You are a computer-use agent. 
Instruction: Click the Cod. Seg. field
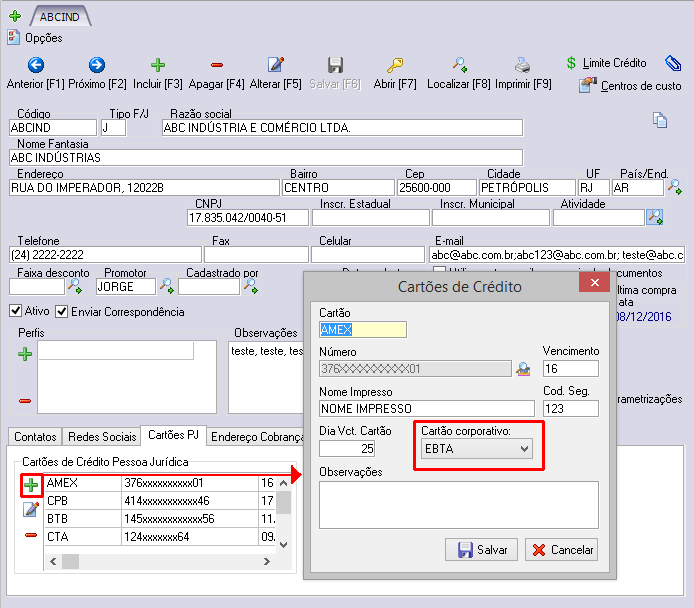point(571,408)
